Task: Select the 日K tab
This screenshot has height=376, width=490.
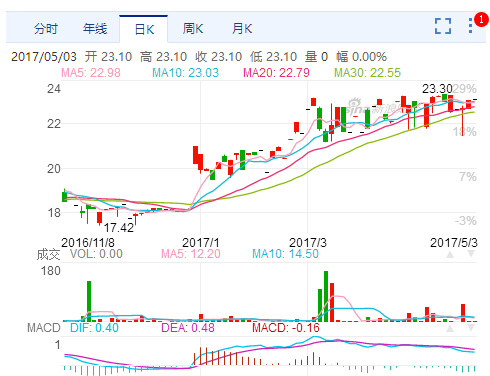Action: [144, 29]
